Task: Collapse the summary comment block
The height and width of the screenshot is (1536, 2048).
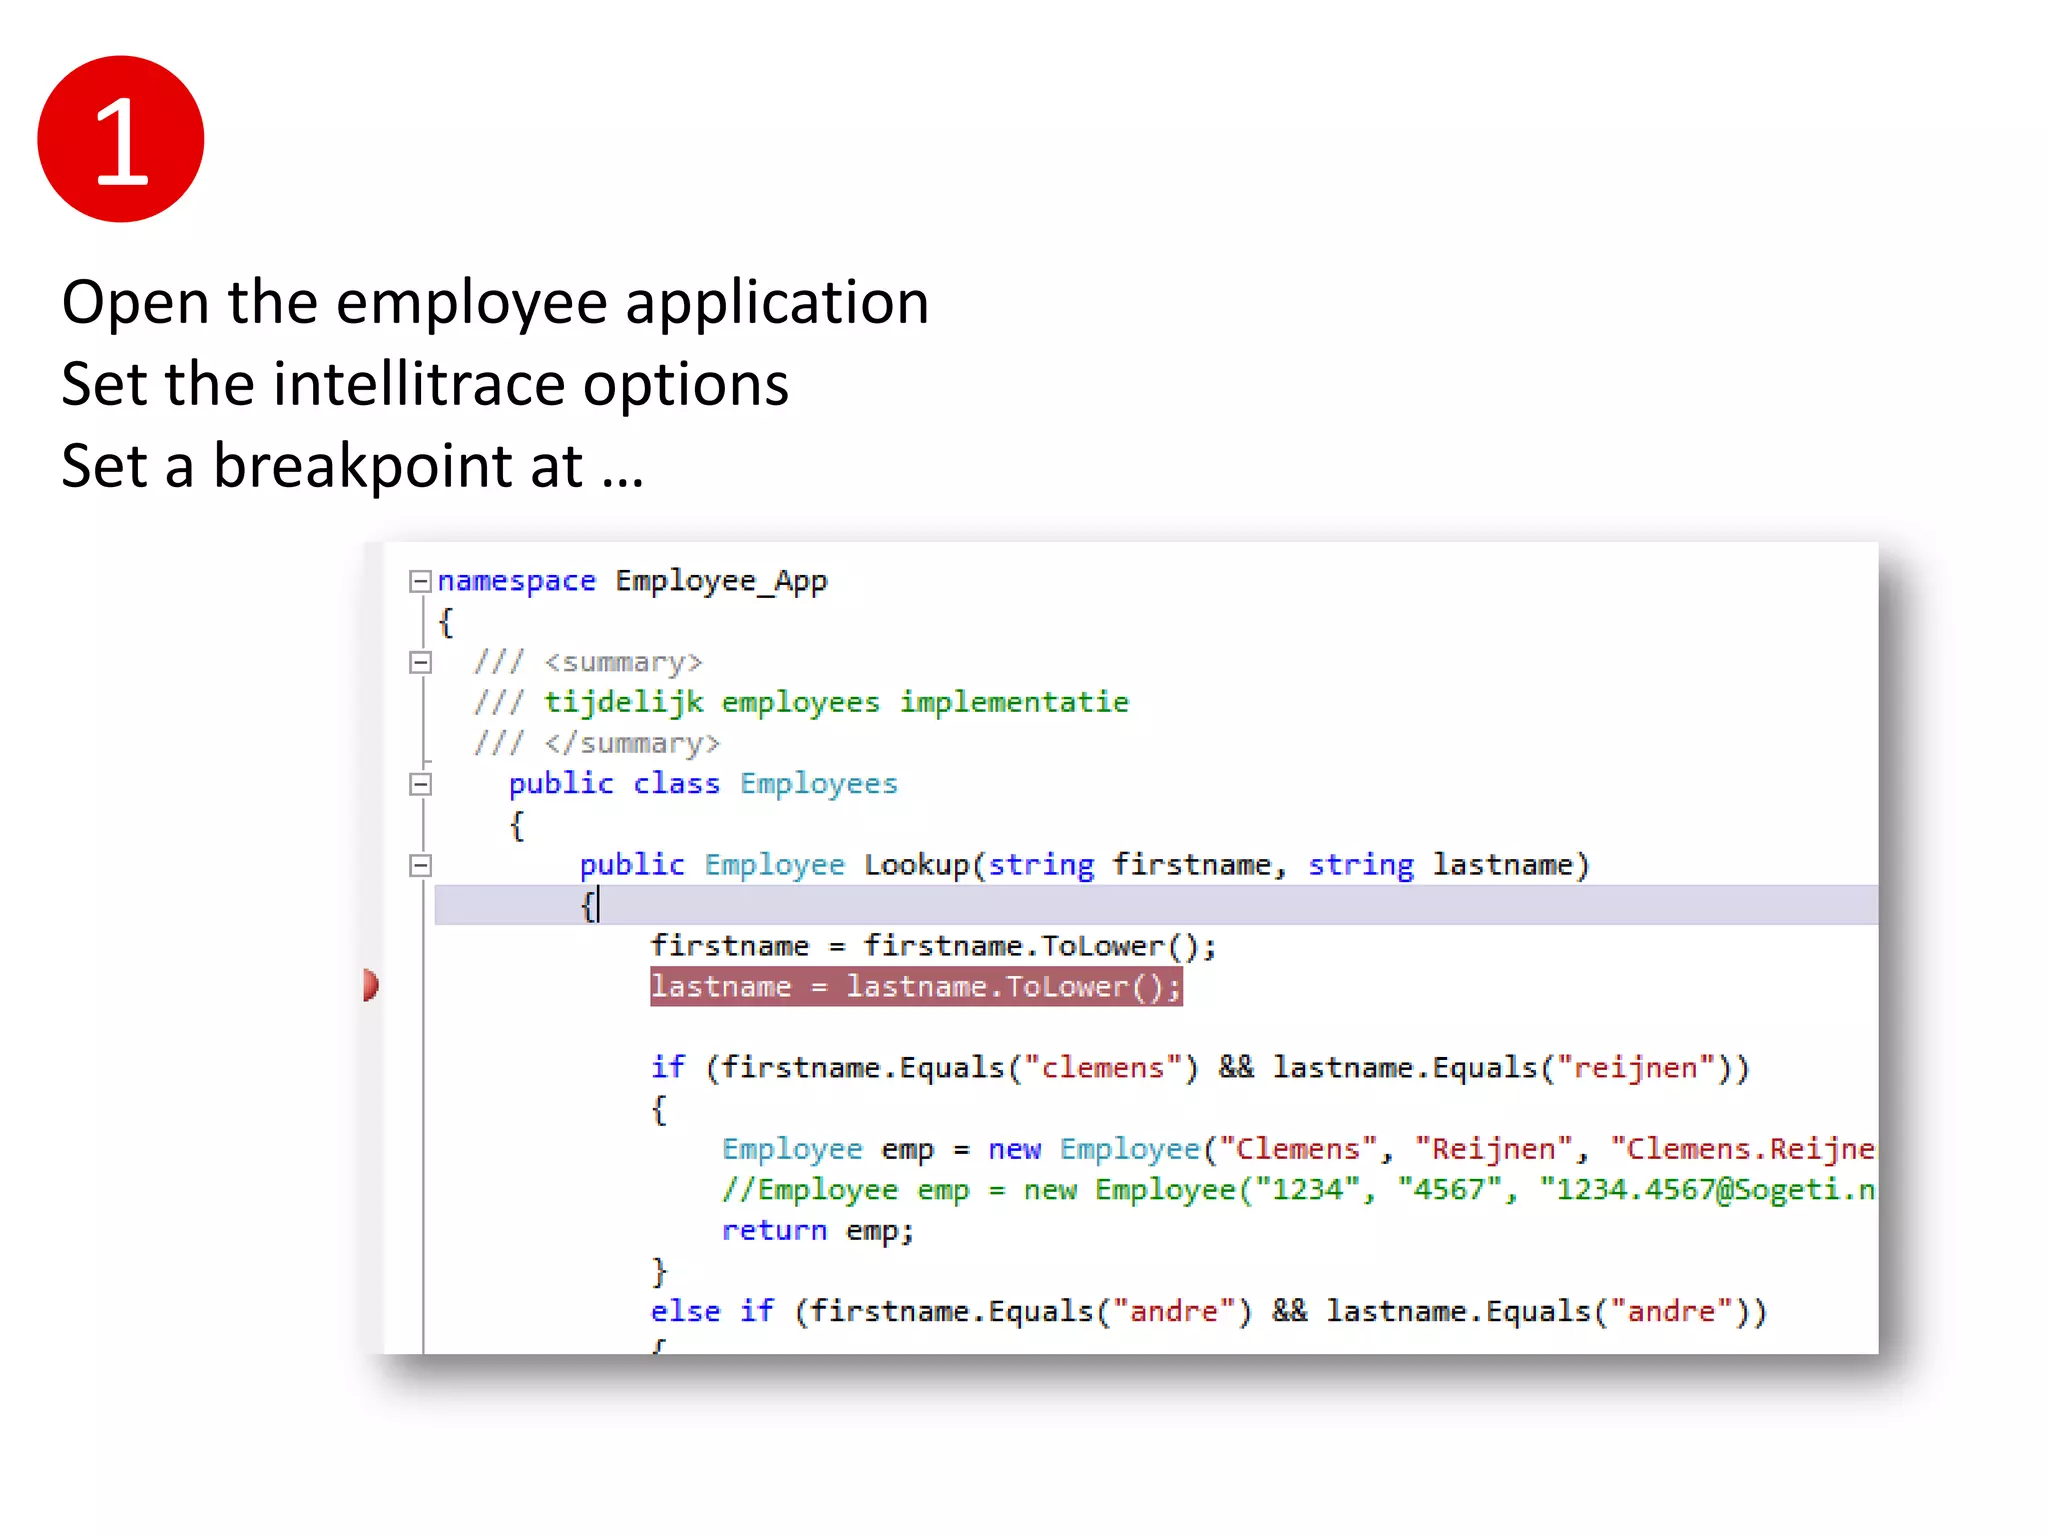Action: pyautogui.click(x=420, y=662)
